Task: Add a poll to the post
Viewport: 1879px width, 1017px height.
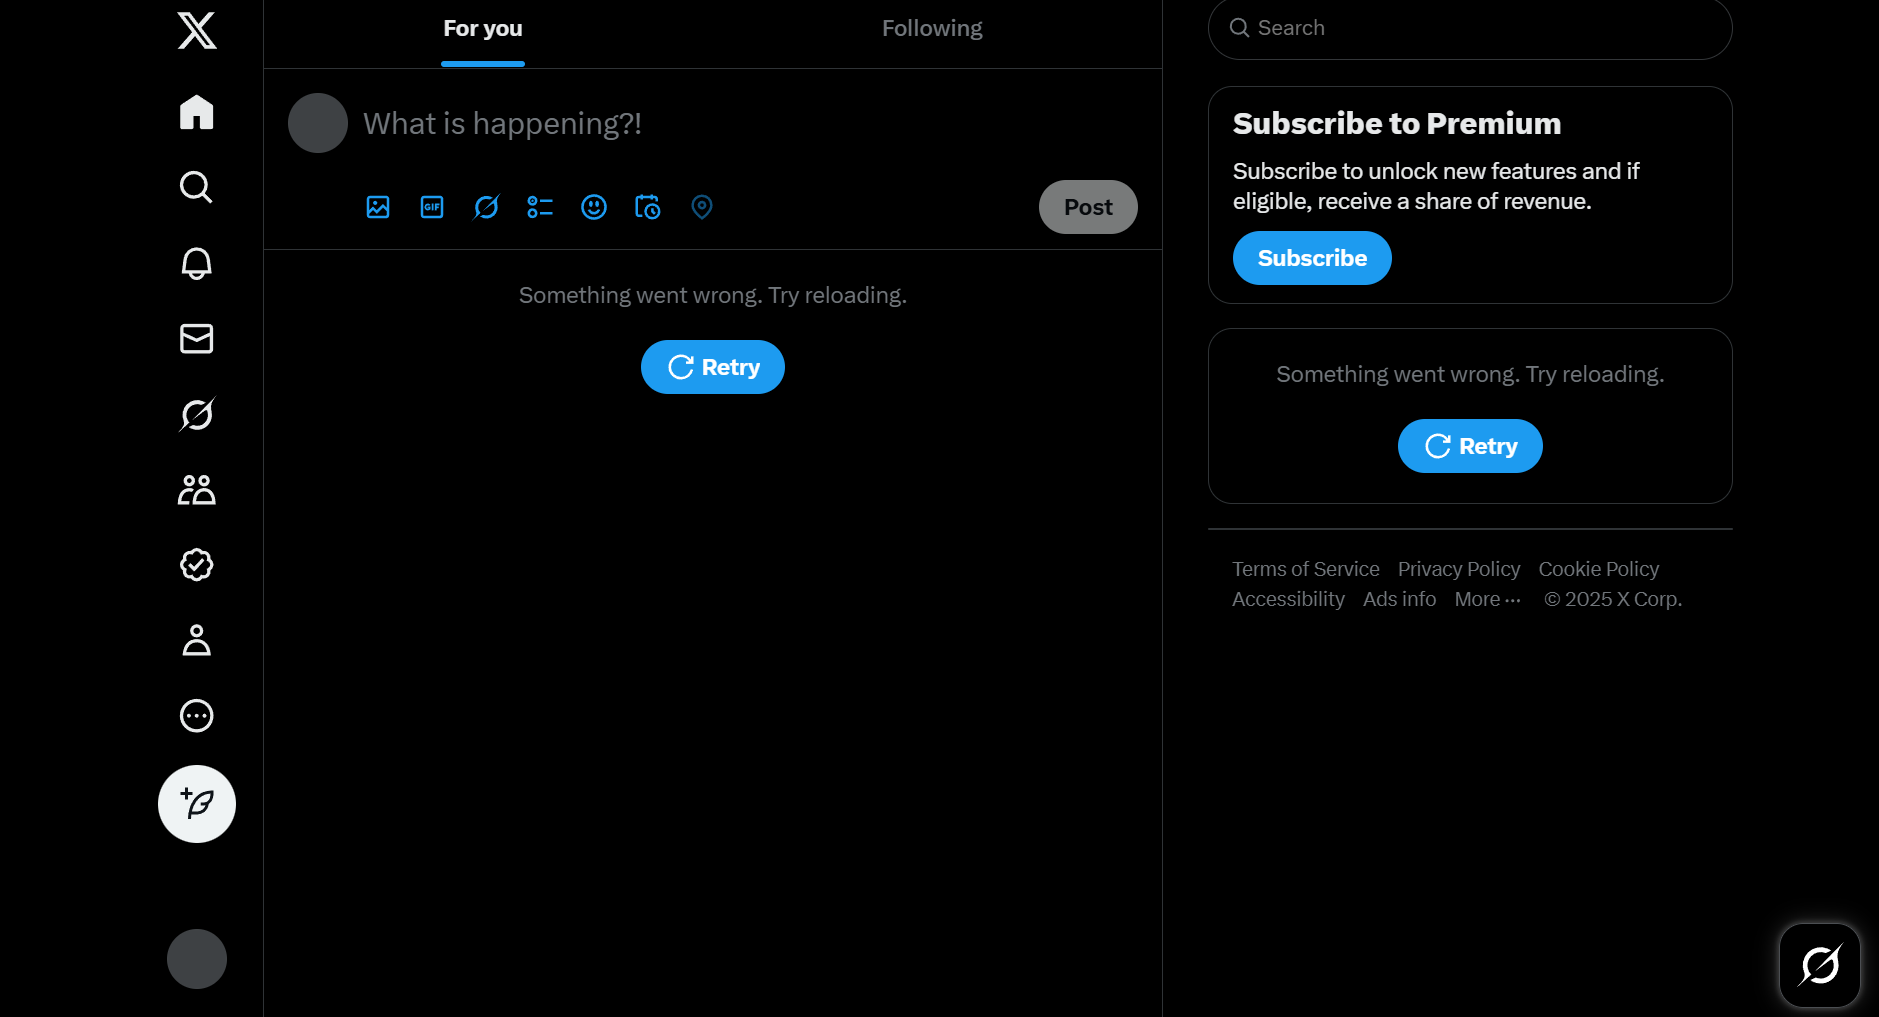Action: tap(540, 207)
